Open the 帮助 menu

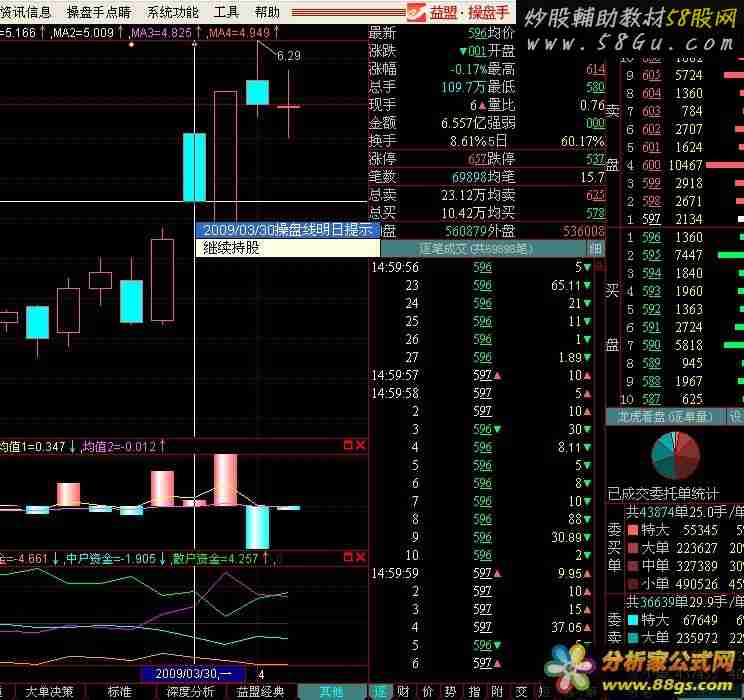tap(267, 11)
